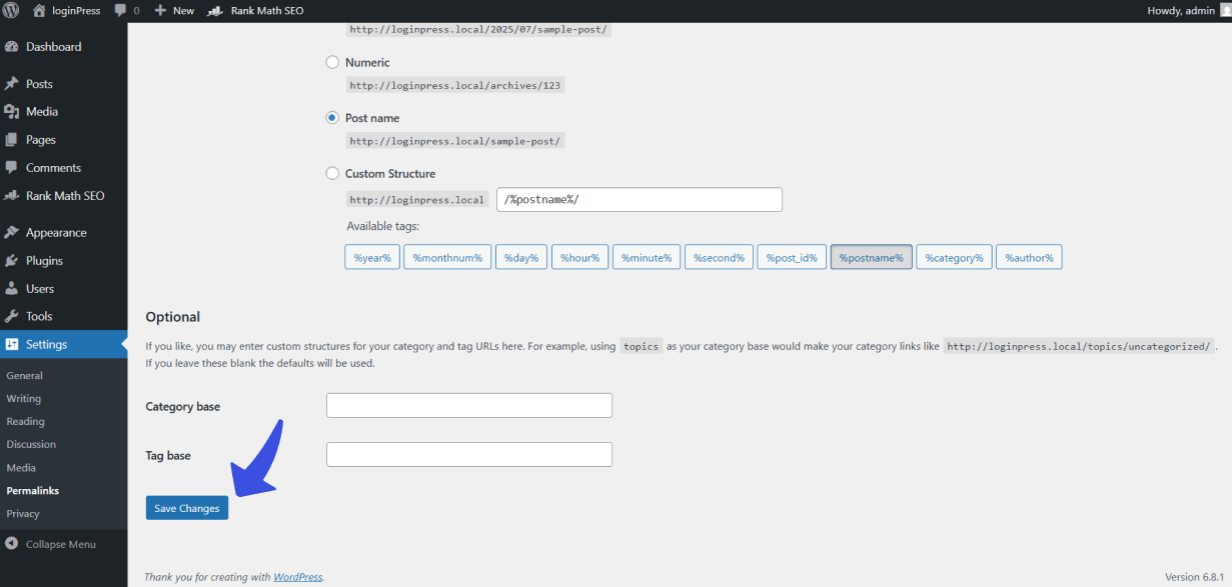
Task: Insert the %year% tag
Action: (372, 258)
